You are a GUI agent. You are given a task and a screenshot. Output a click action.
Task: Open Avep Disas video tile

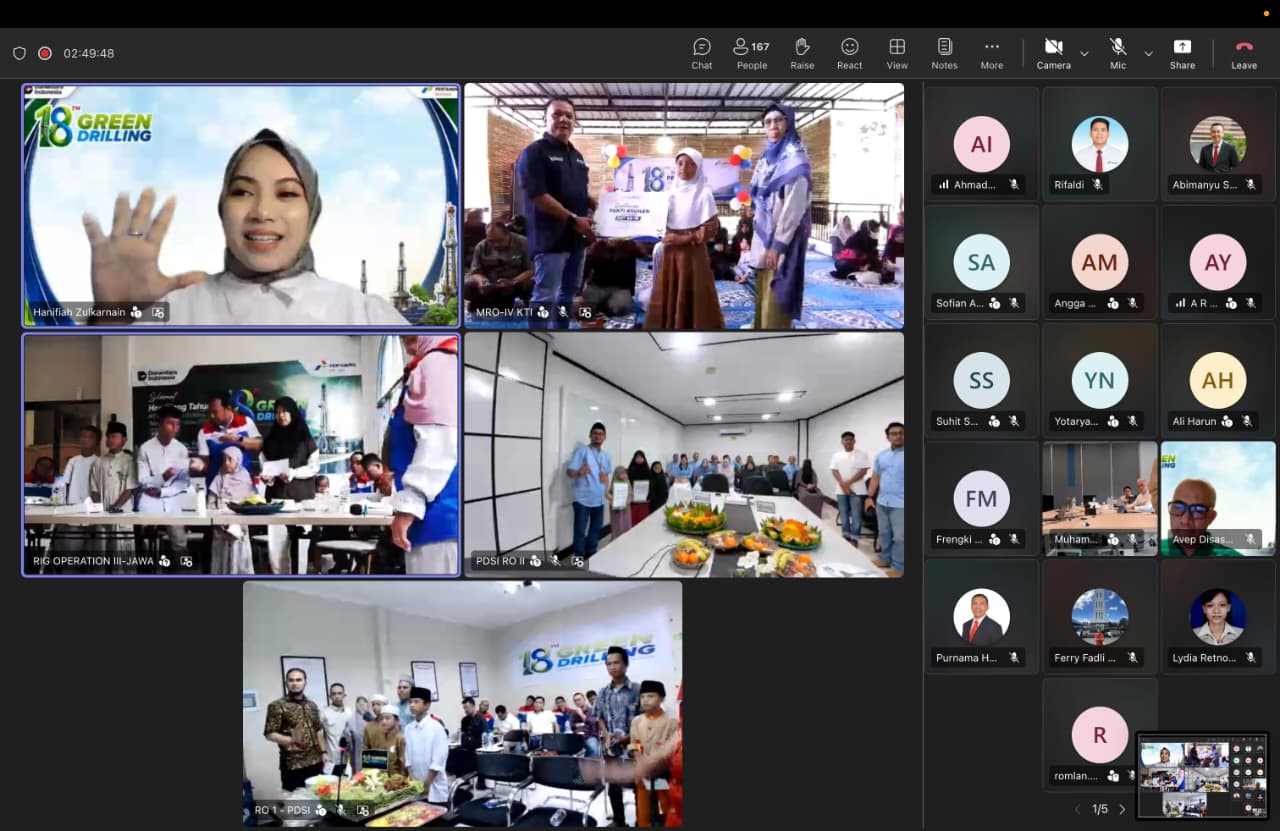1218,498
